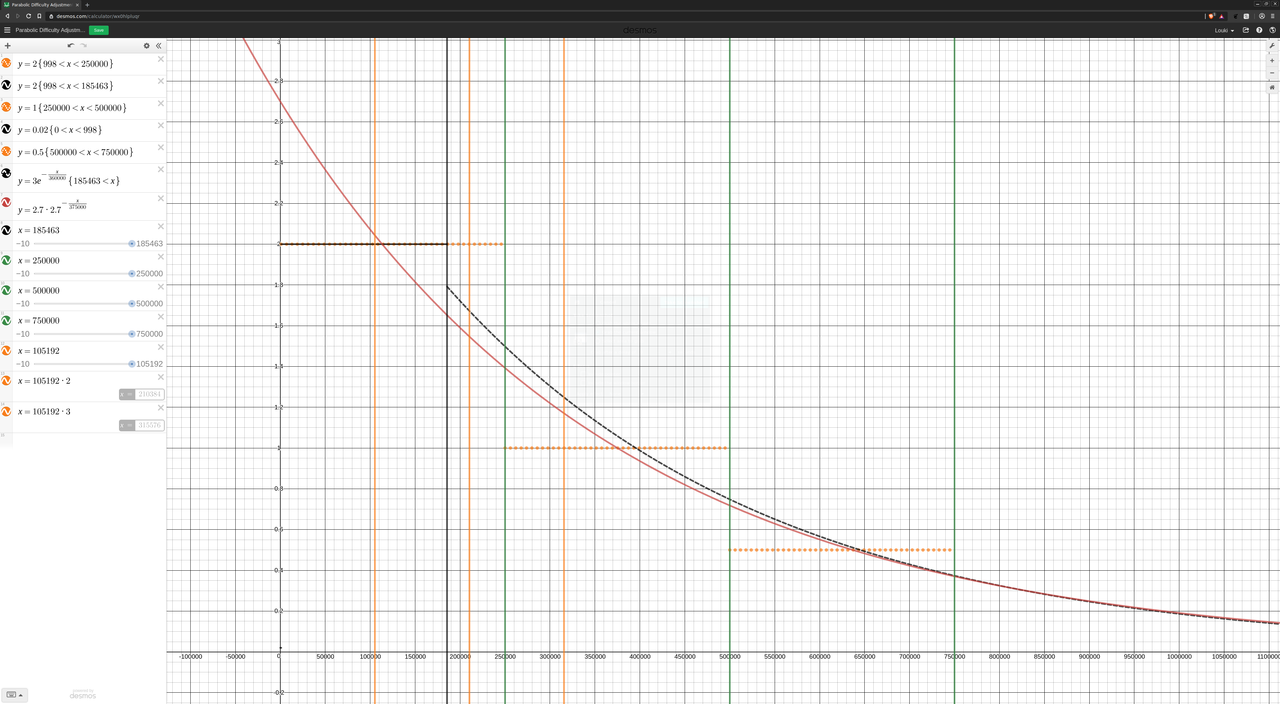Click slider handle for x=185463

(132, 243)
